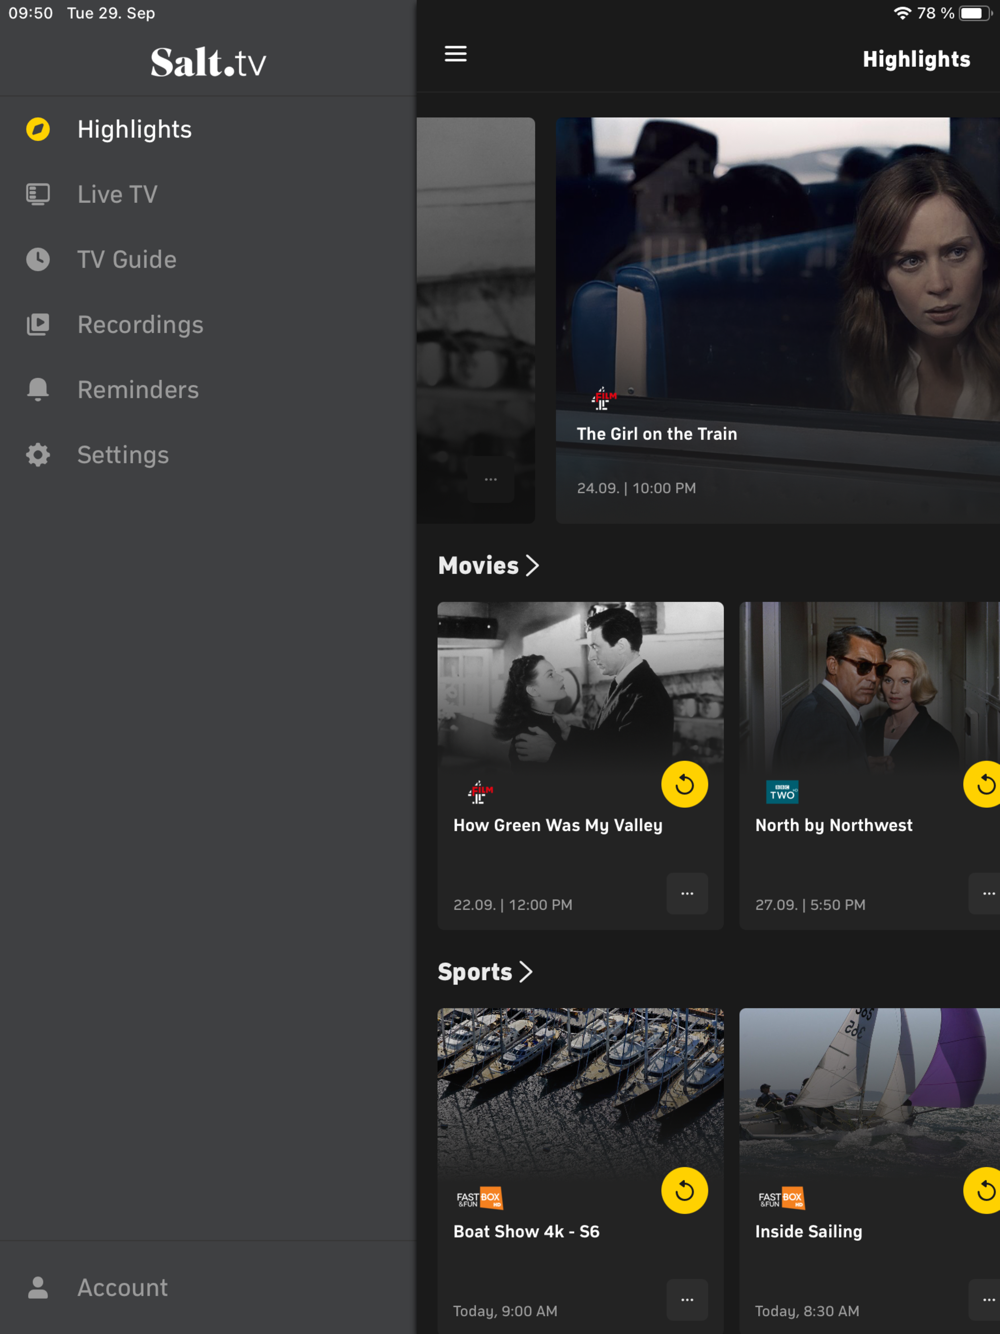The width and height of the screenshot is (1000, 1334).
Task: Go to Settings menu item
Action: tap(208, 455)
